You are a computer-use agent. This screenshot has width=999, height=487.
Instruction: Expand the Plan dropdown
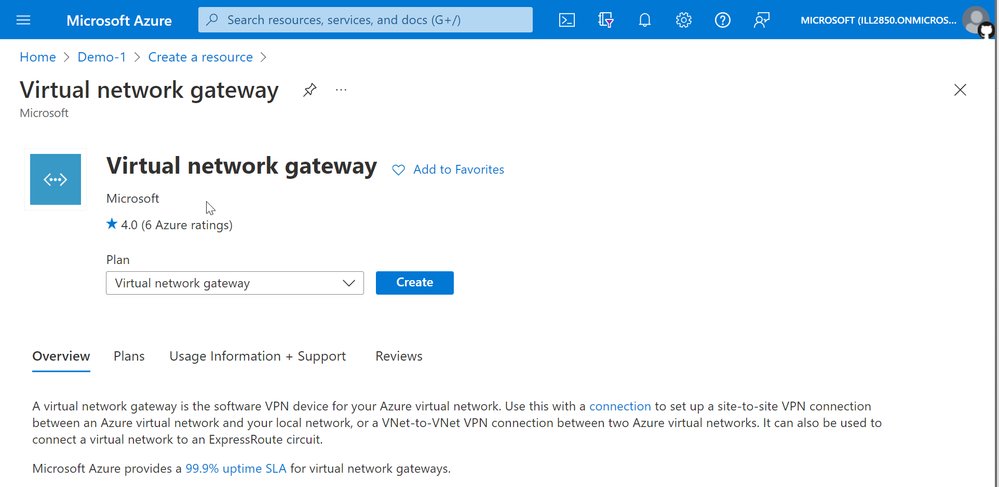(x=234, y=283)
